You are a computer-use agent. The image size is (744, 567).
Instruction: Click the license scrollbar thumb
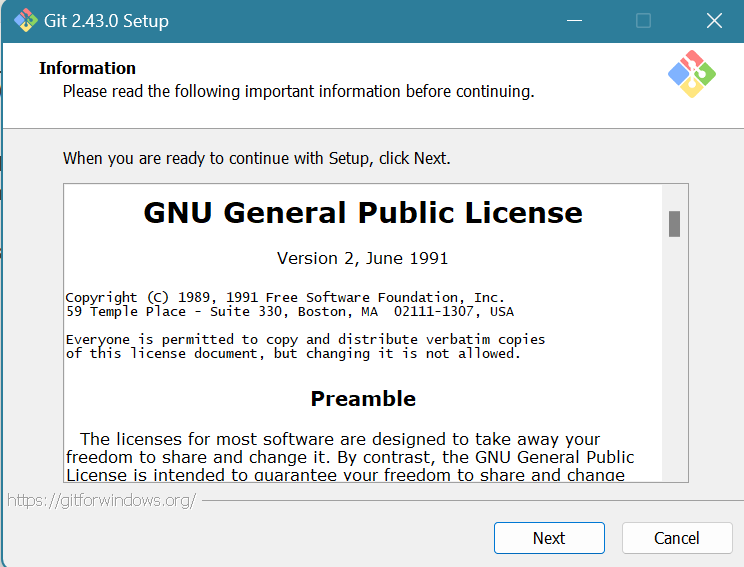(x=674, y=224)
